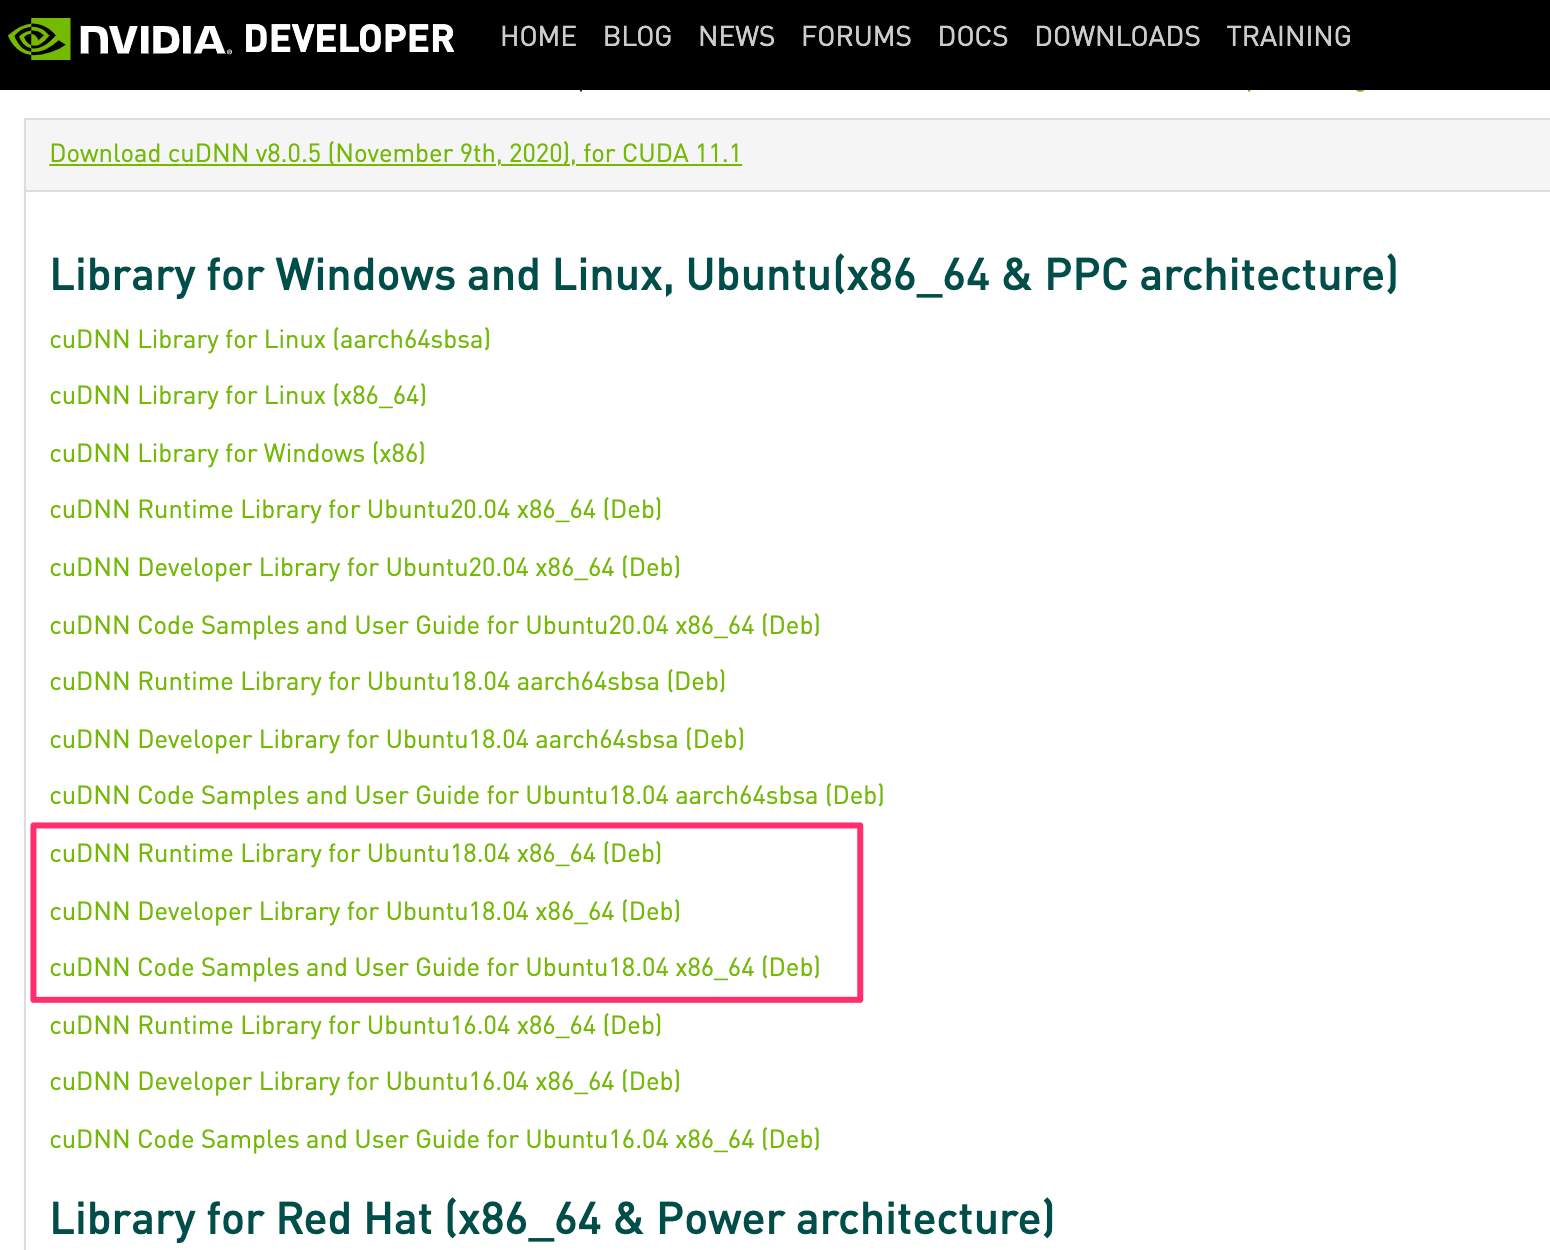Visit the FORUMS menu item
1550x1250 pixels.
856,37
